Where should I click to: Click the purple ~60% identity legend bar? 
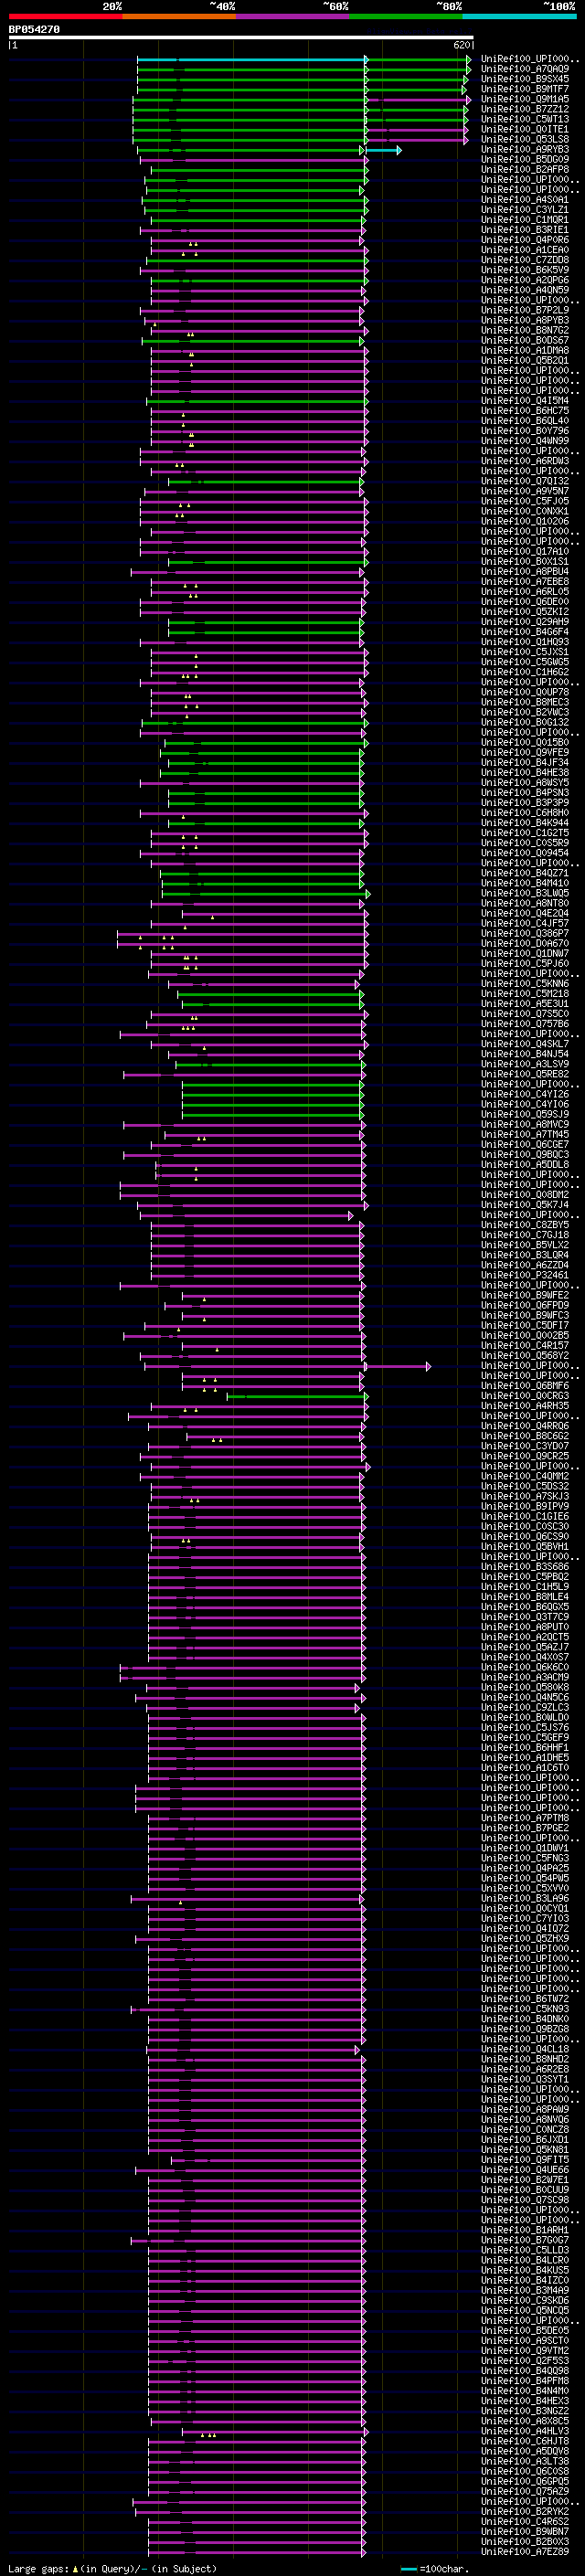click(292, 16)
